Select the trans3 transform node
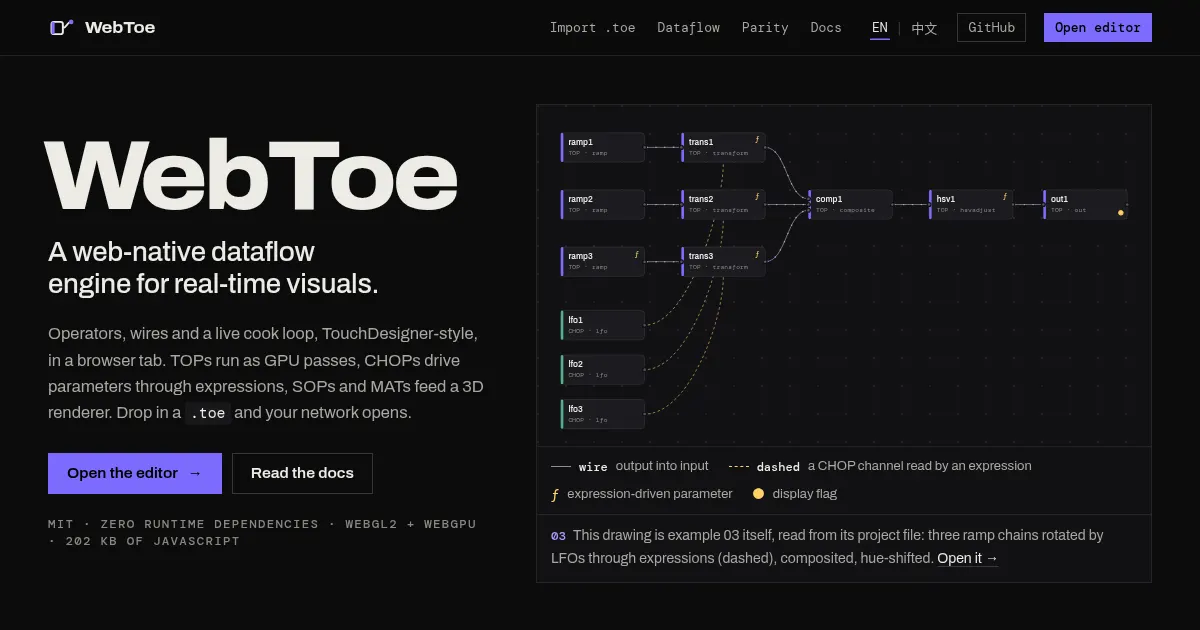Viewport: 1200px width, 630px height. pos(722,261)
